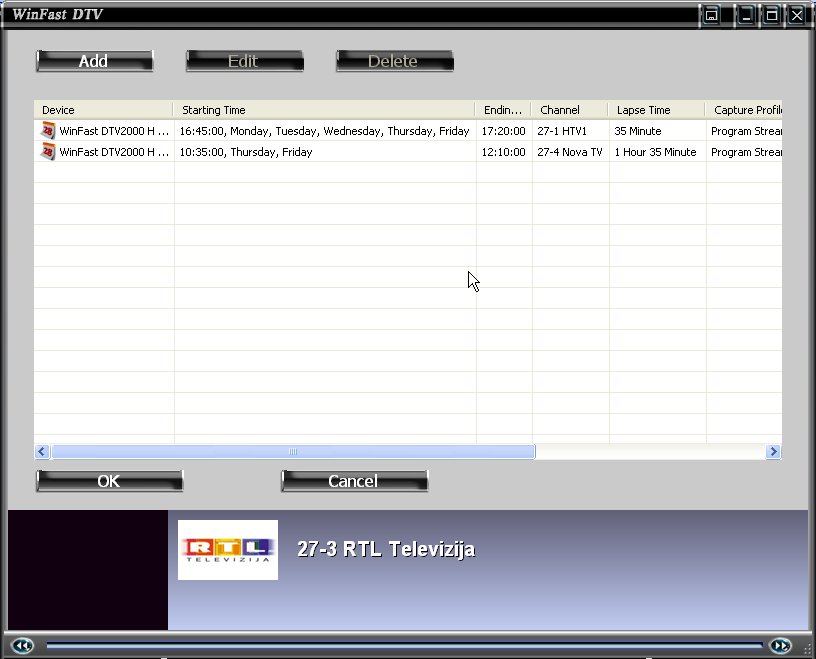The image size is (816, 659).
Task: Click the Delete schedule button
Action: [394, 61]
